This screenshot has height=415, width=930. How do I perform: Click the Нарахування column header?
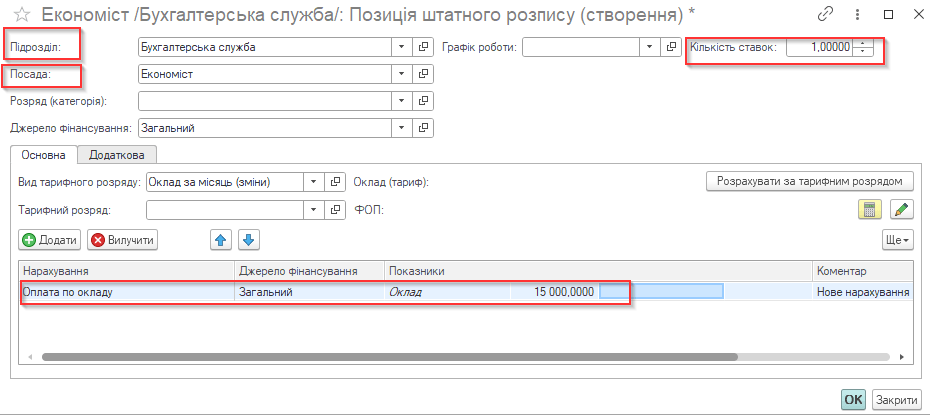[126, 271]
